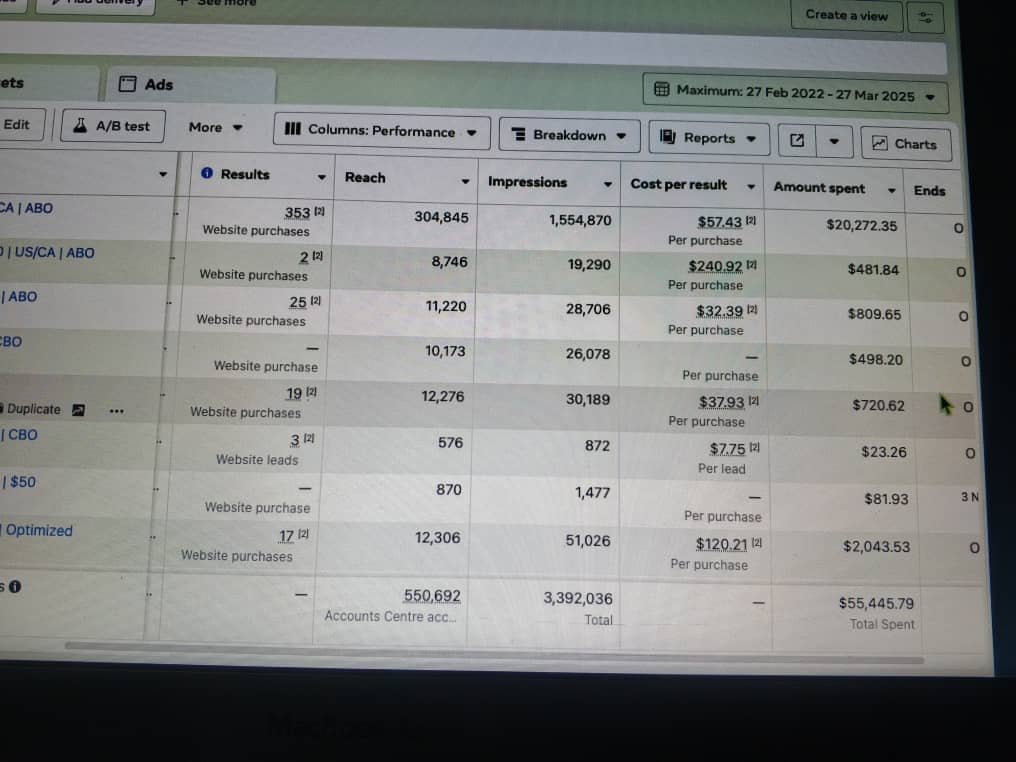This screenshot has width=1016, height=762.
Task: Sort by the Amount spent column header
Action: point(819,188)
